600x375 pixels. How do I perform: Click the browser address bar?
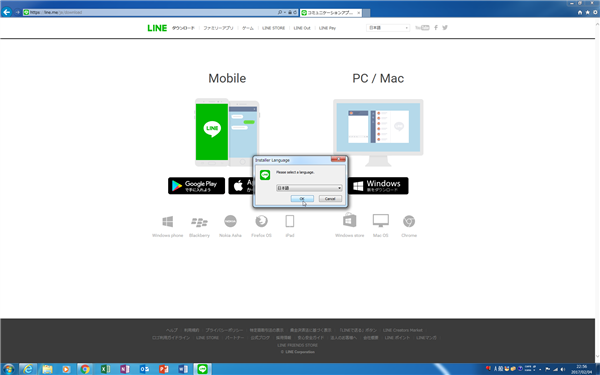149,12
